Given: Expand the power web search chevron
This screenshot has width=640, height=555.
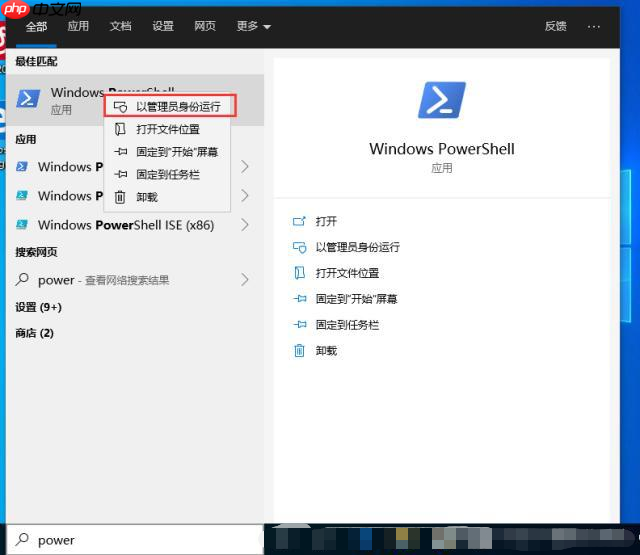Looking at the screenshot, I should 244,280.
